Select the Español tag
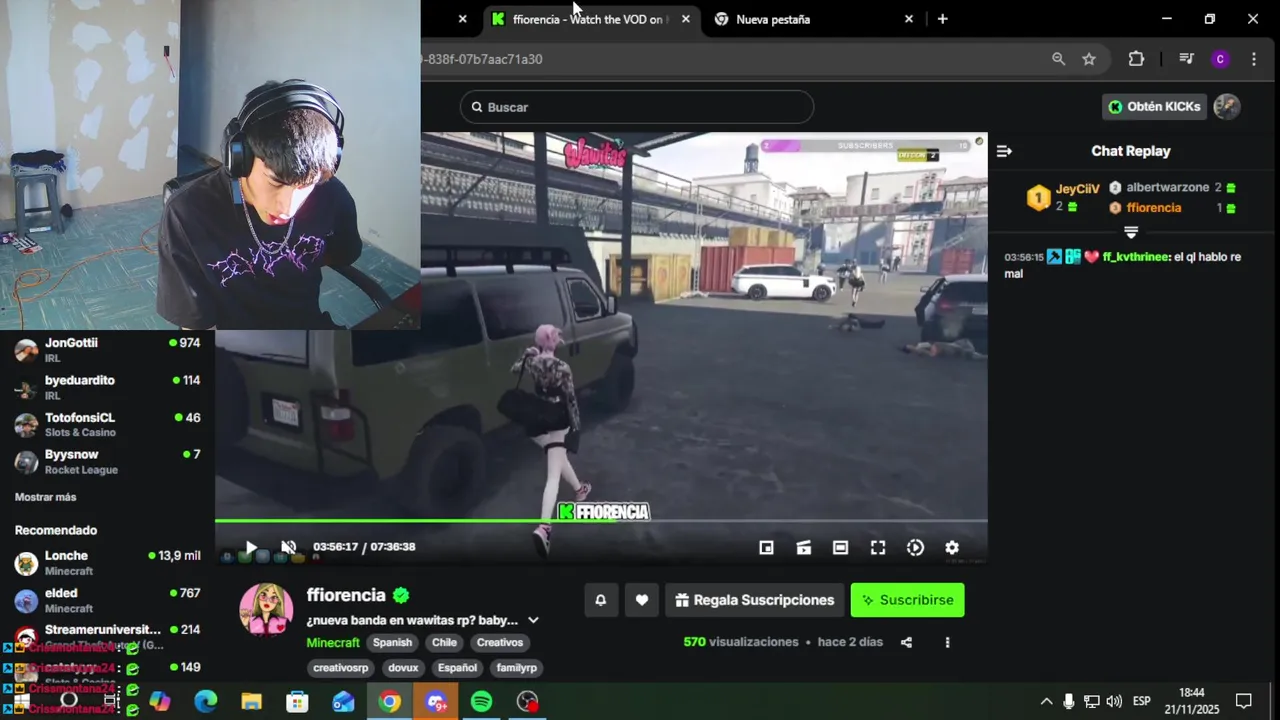 pyautogui.click(x=457, y=667)
